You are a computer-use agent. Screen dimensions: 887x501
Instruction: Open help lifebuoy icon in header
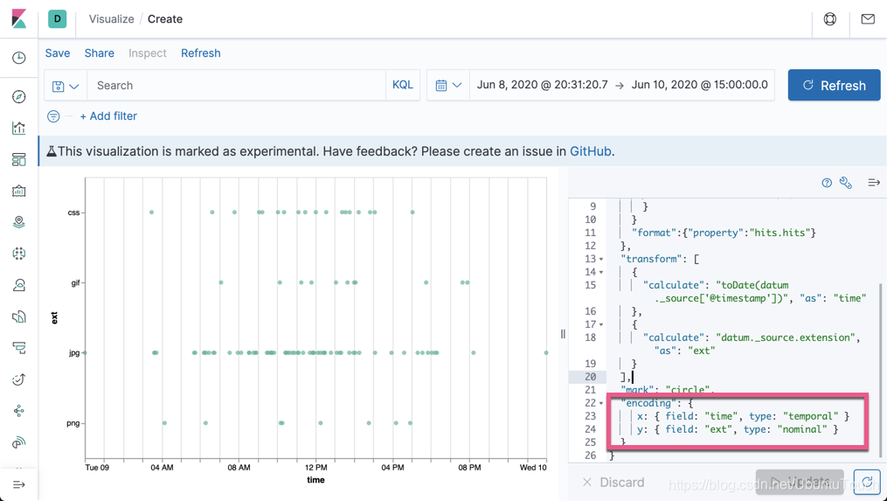click(x=830, y=19)
